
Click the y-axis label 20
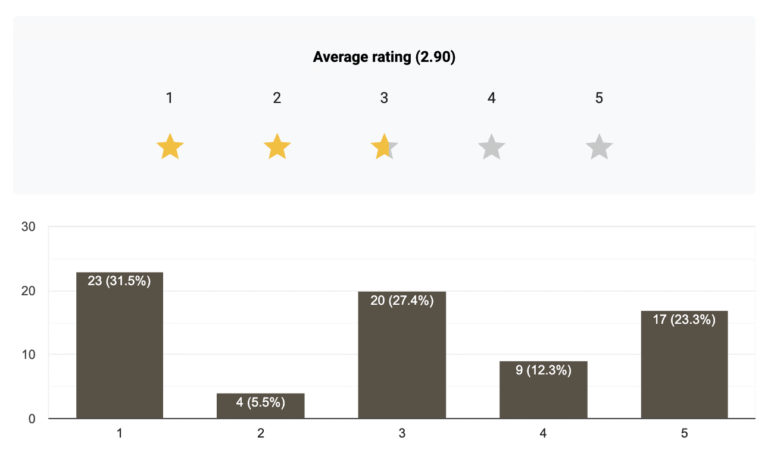pyautogui.click(x=28, y=291)
